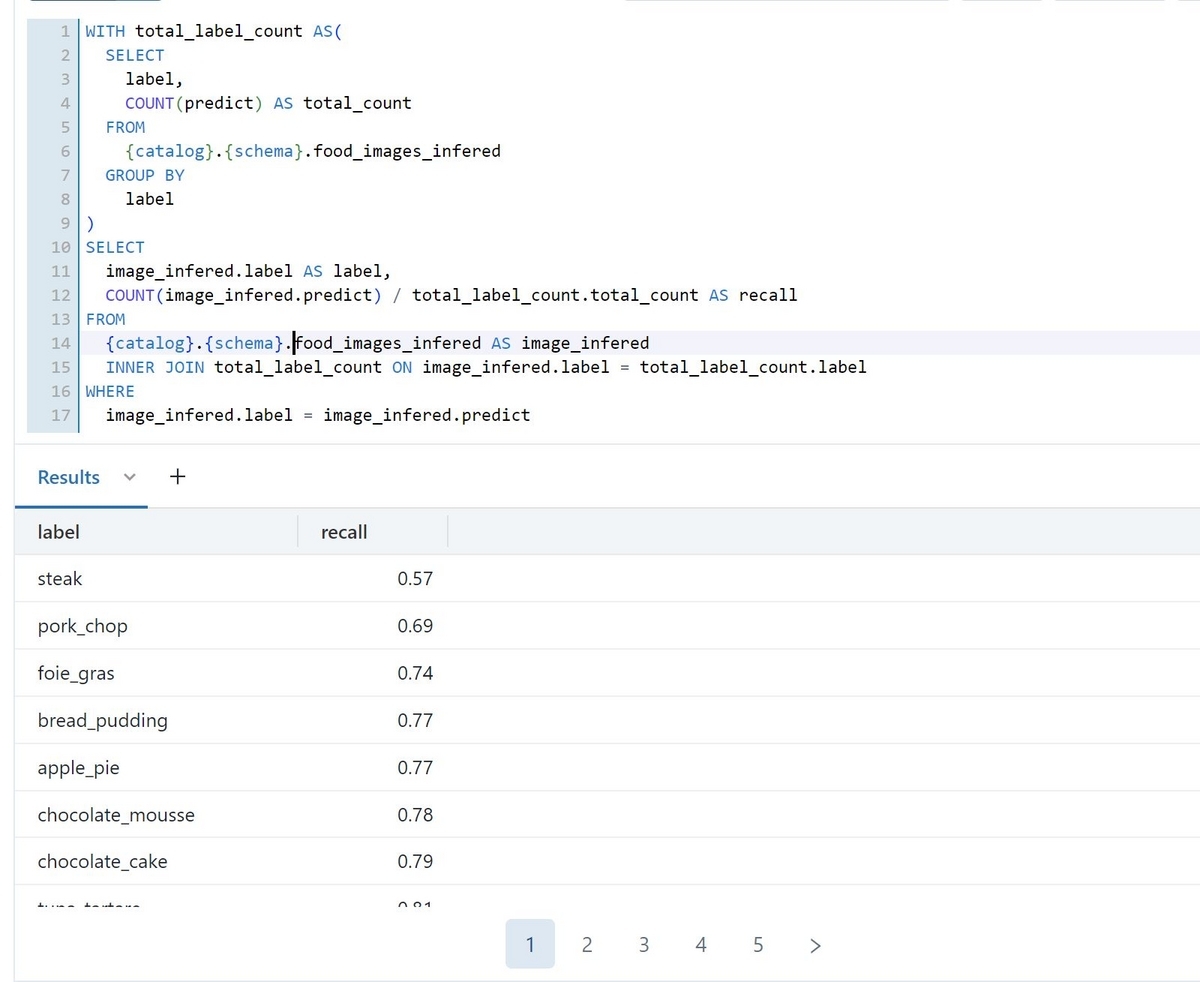Click line number 17 in the gutter
1200x982 pixels.
pyautogui.click(x=60, y=415)
